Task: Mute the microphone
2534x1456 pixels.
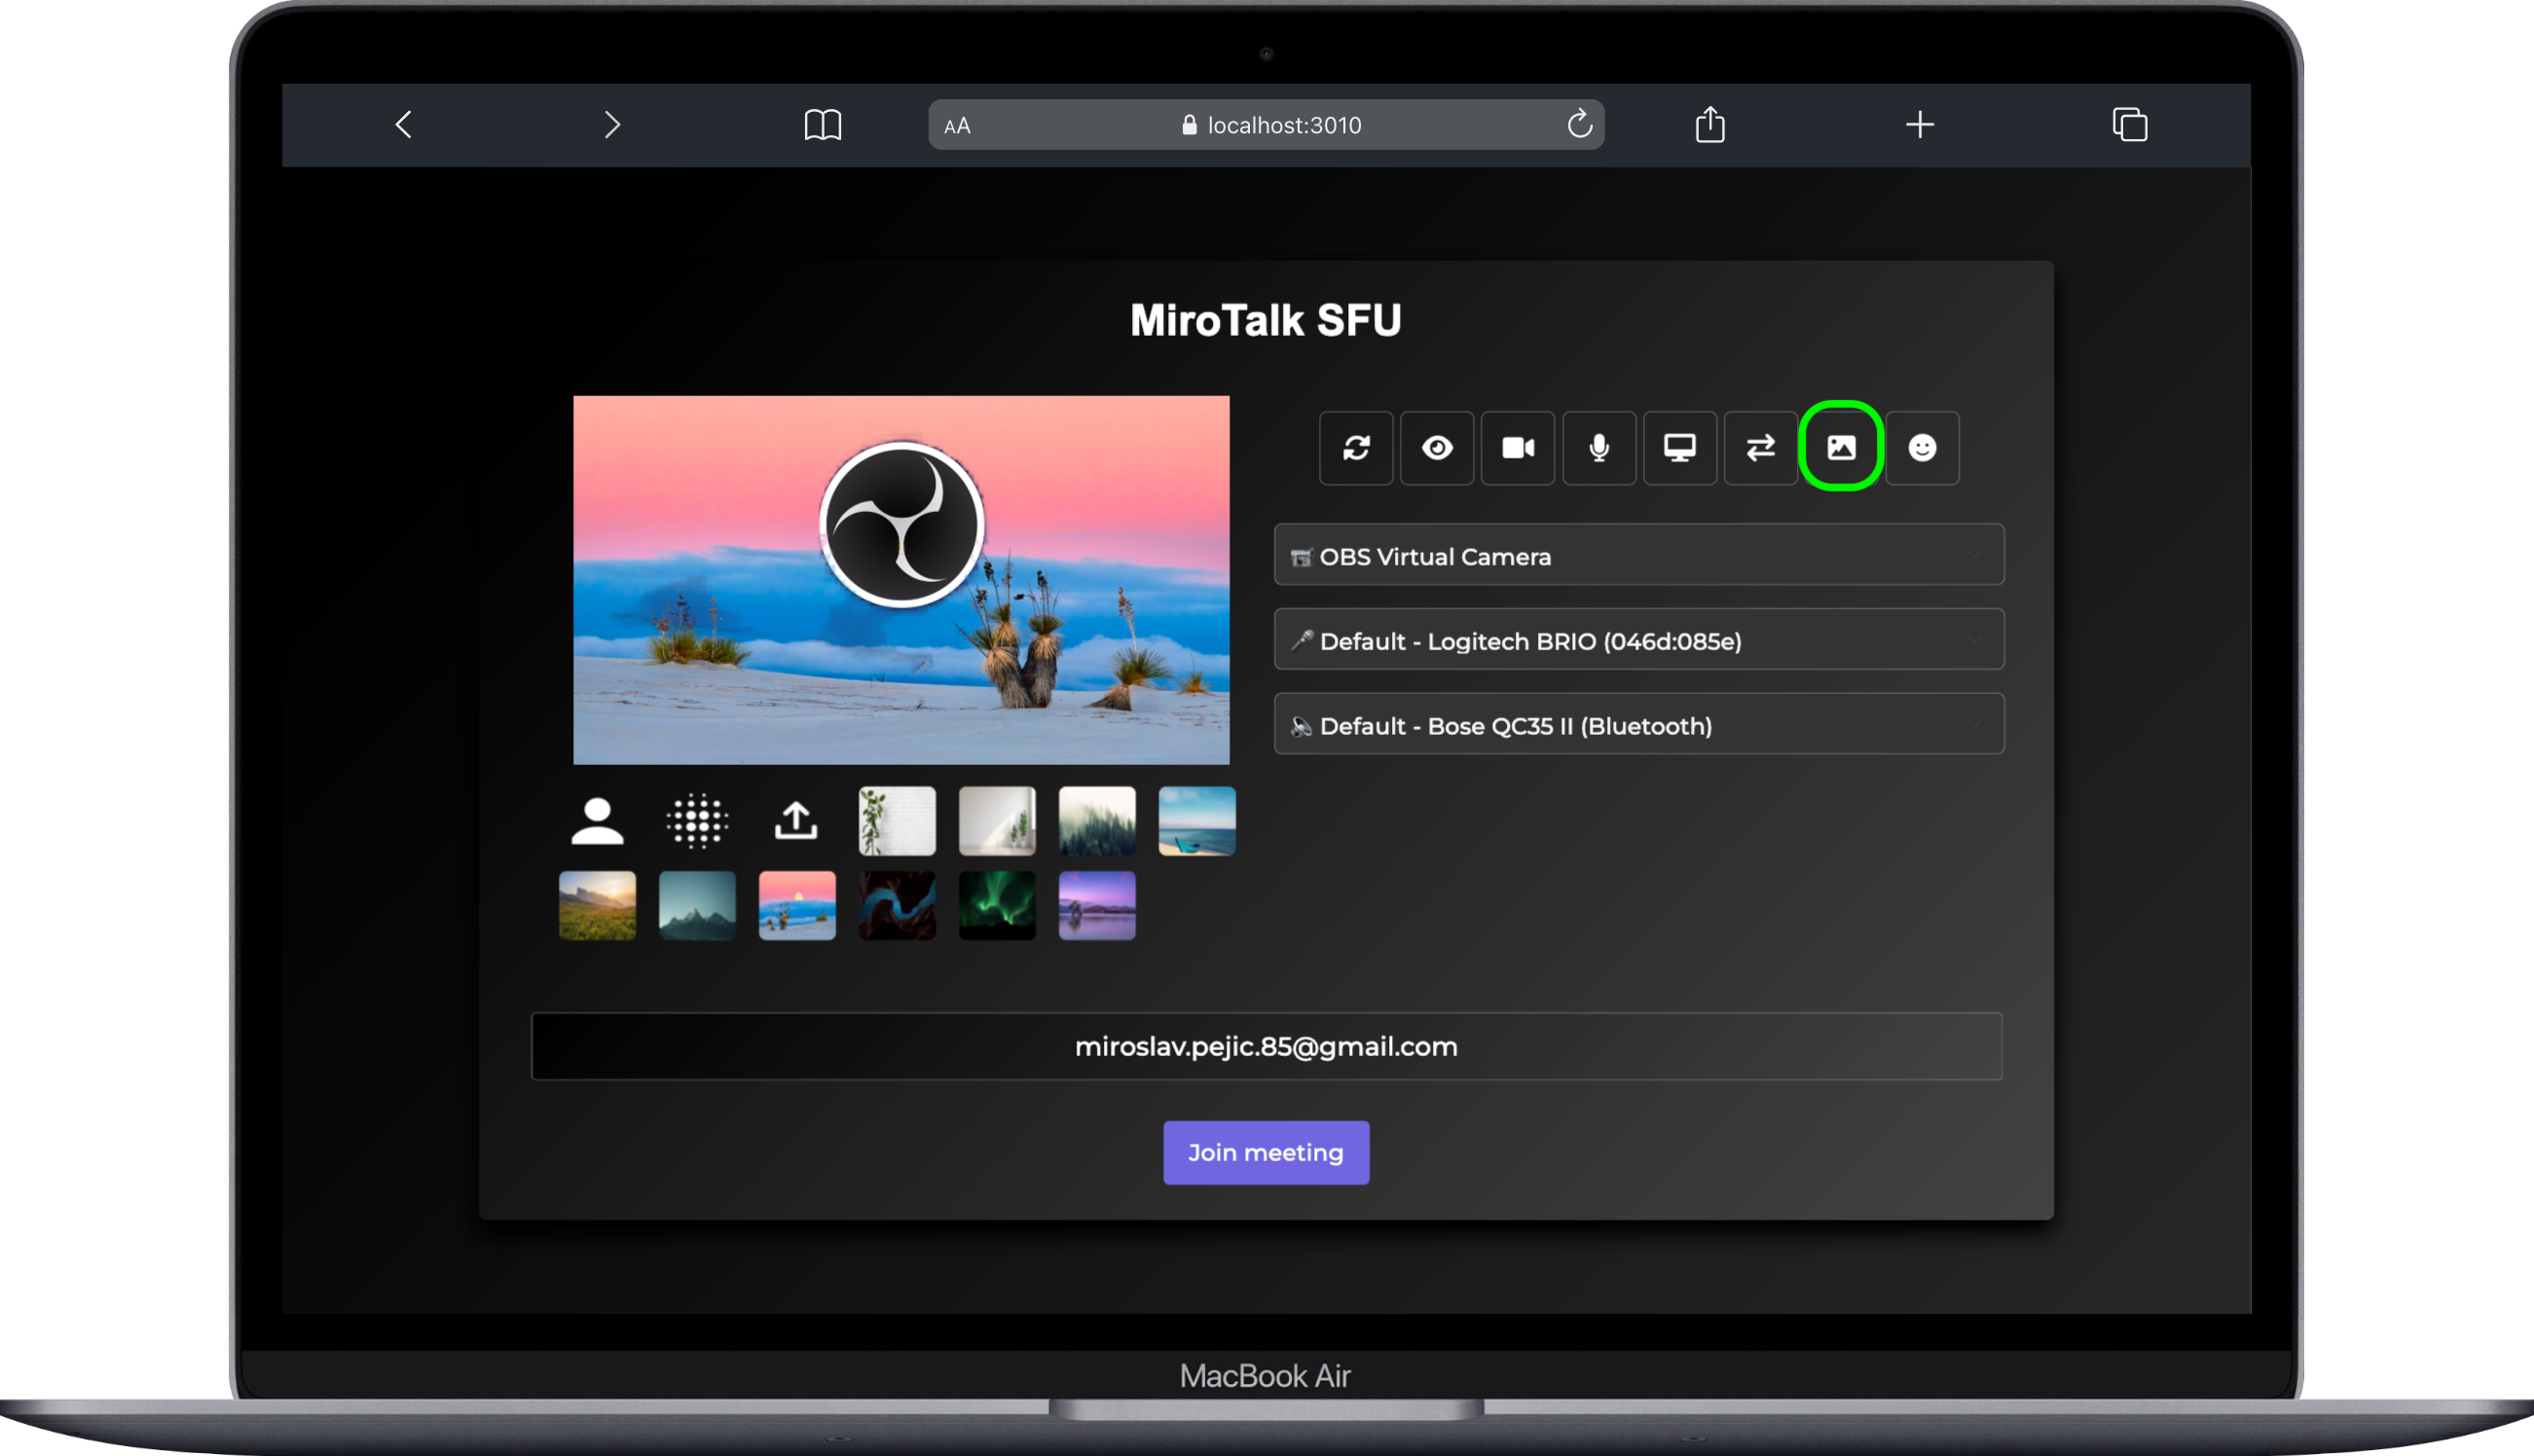Action: coord(1598,448)
